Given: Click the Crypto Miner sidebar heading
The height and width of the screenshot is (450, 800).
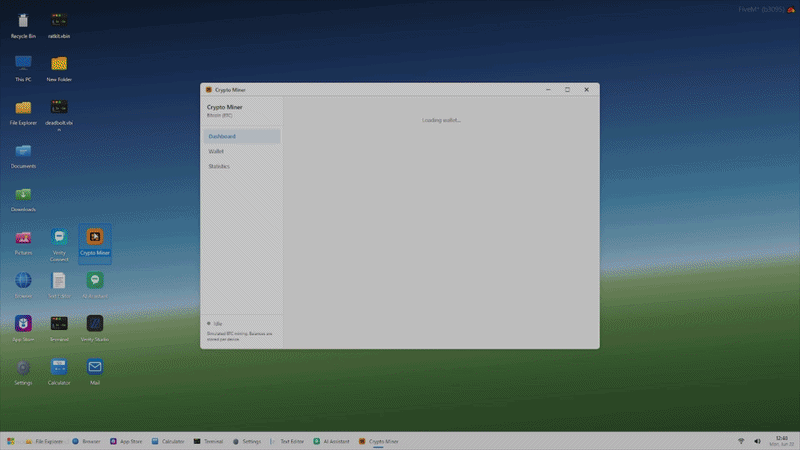Looking at the screenshot, I should pyautogui.click(x=224, y=107).
